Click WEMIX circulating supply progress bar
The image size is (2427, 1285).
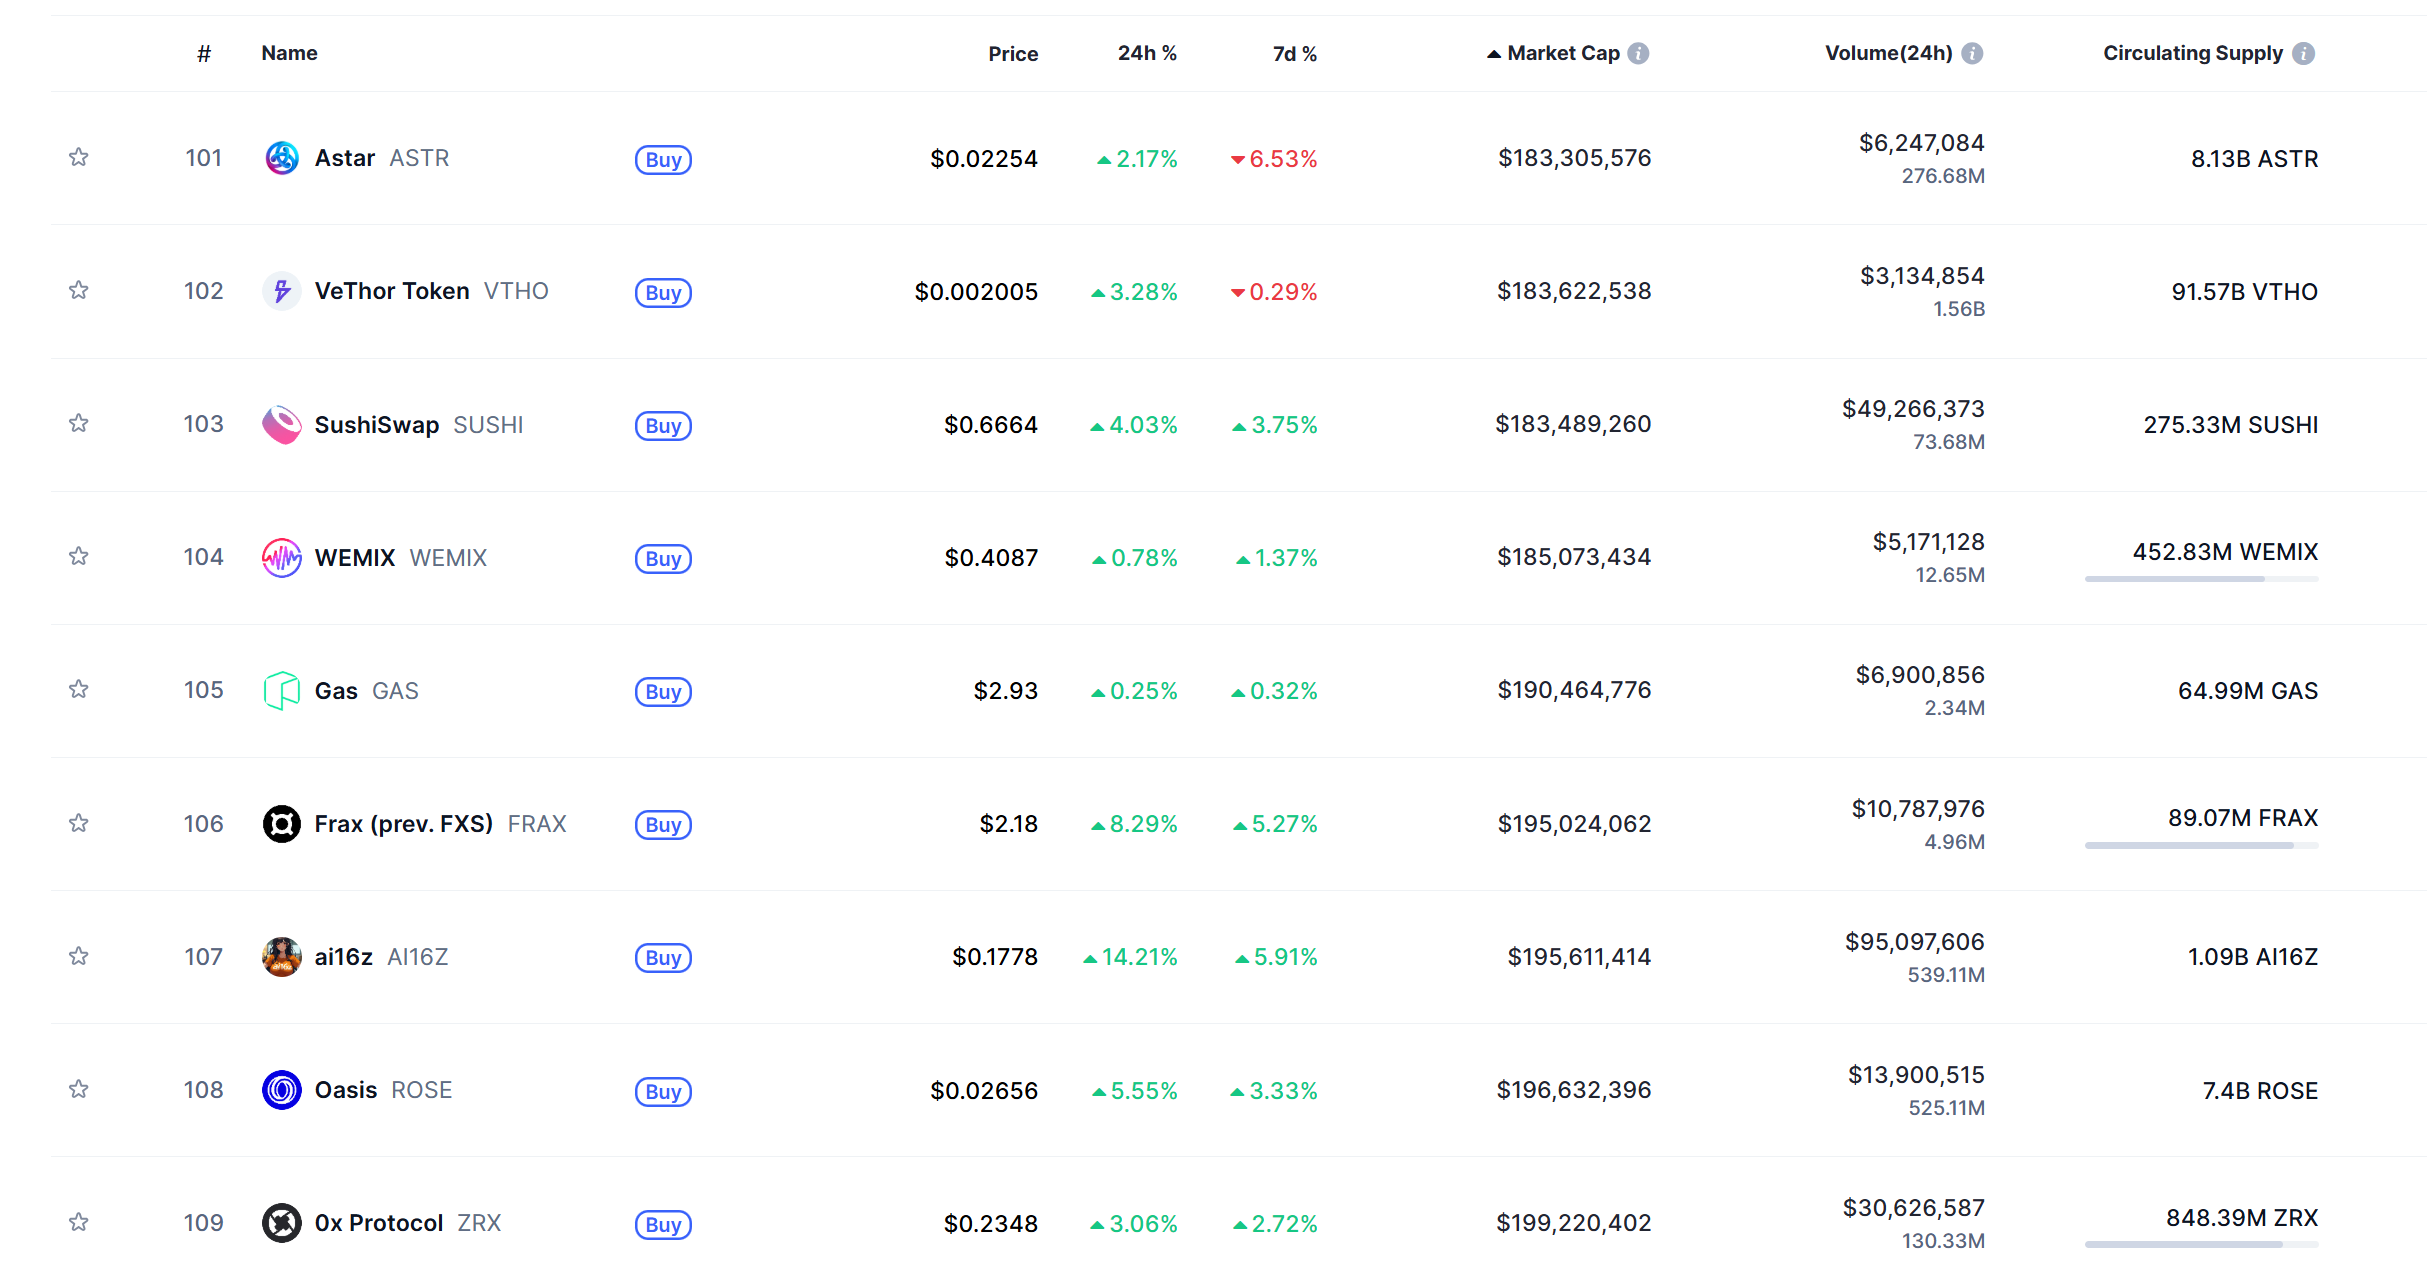[x=2201, y=579]
